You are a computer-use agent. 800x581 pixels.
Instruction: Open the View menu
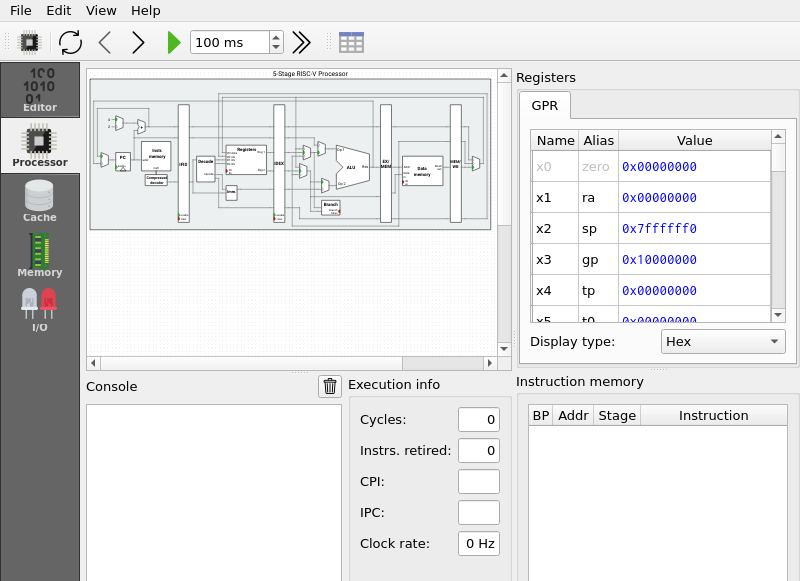101,10
